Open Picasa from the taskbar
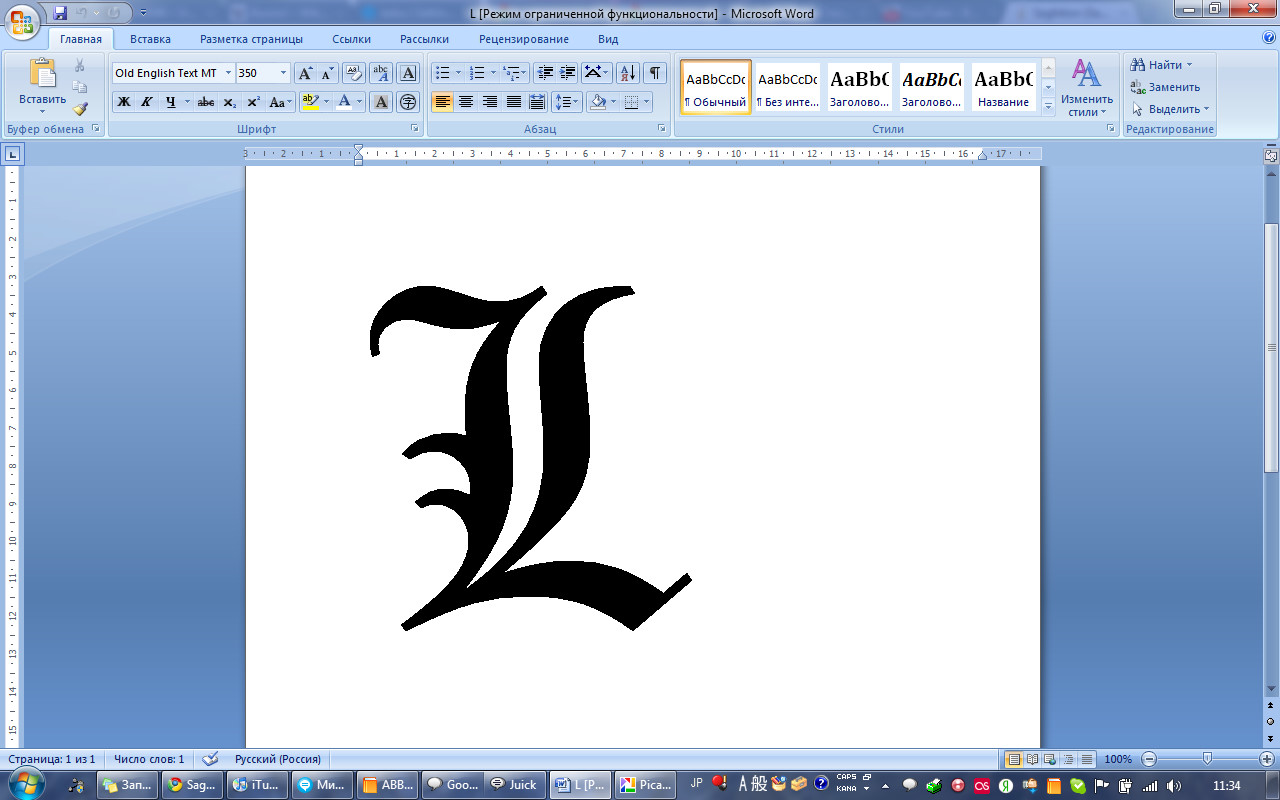1280x800 pixels. coord(645,785)
